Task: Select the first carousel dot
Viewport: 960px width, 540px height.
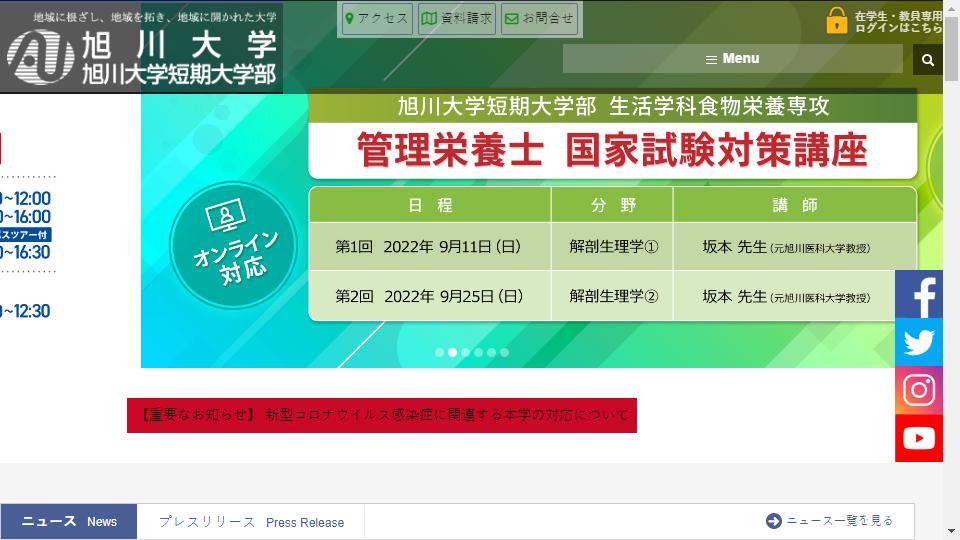Action: 439,352
